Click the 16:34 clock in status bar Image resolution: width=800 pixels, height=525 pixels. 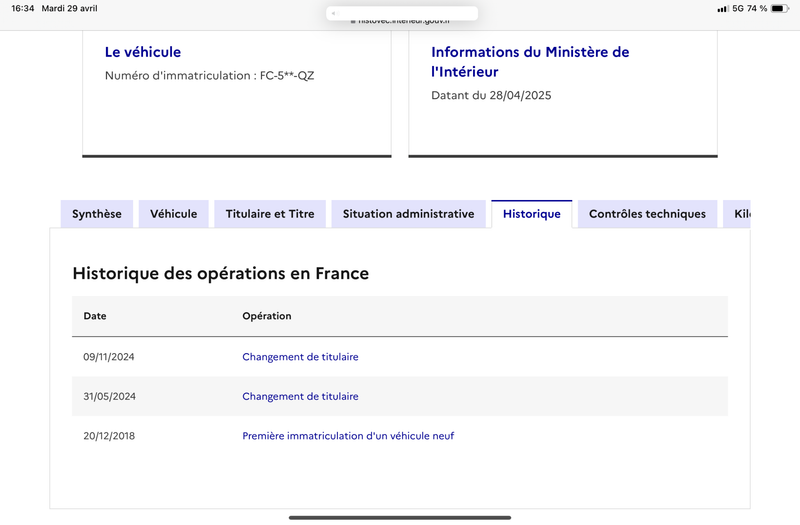click(x=22, y=8)
